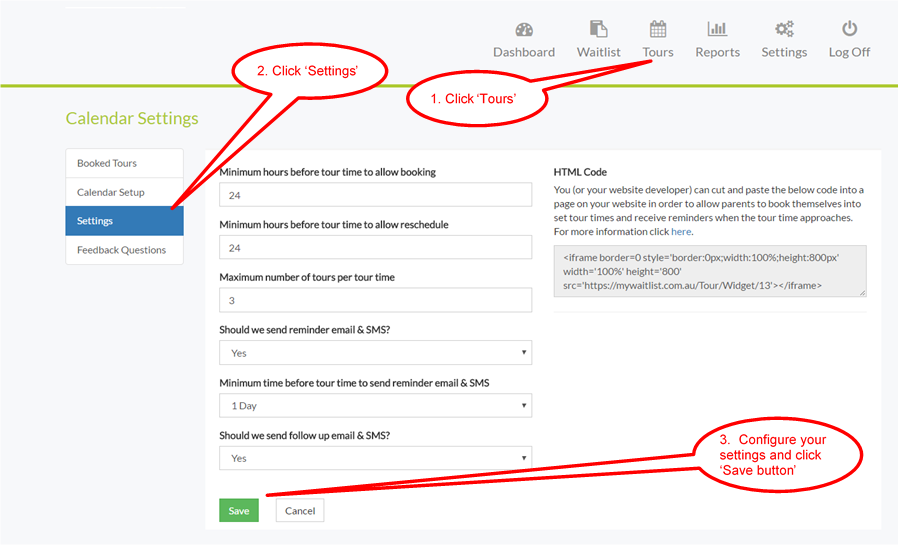This screenshot has height=546, width=898.
Task: Click the Reports bar chart icon
Action: pos(717,29)
